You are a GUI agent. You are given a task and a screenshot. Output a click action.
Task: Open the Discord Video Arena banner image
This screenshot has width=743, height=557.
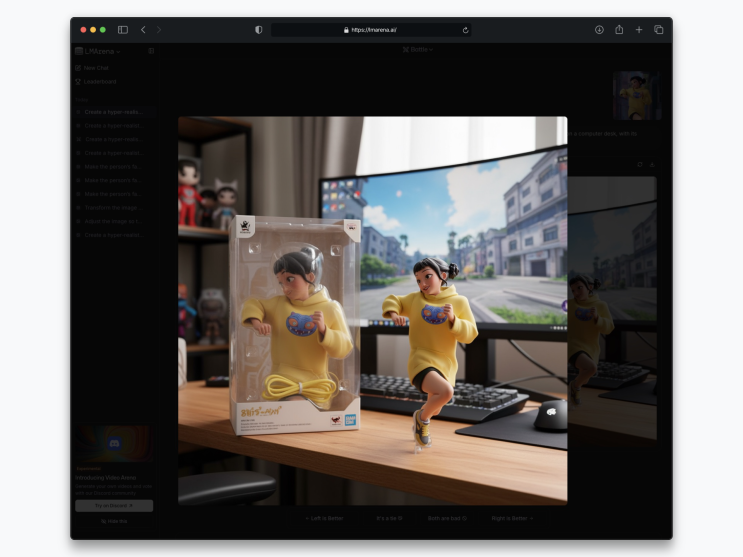tap(114, 443)
